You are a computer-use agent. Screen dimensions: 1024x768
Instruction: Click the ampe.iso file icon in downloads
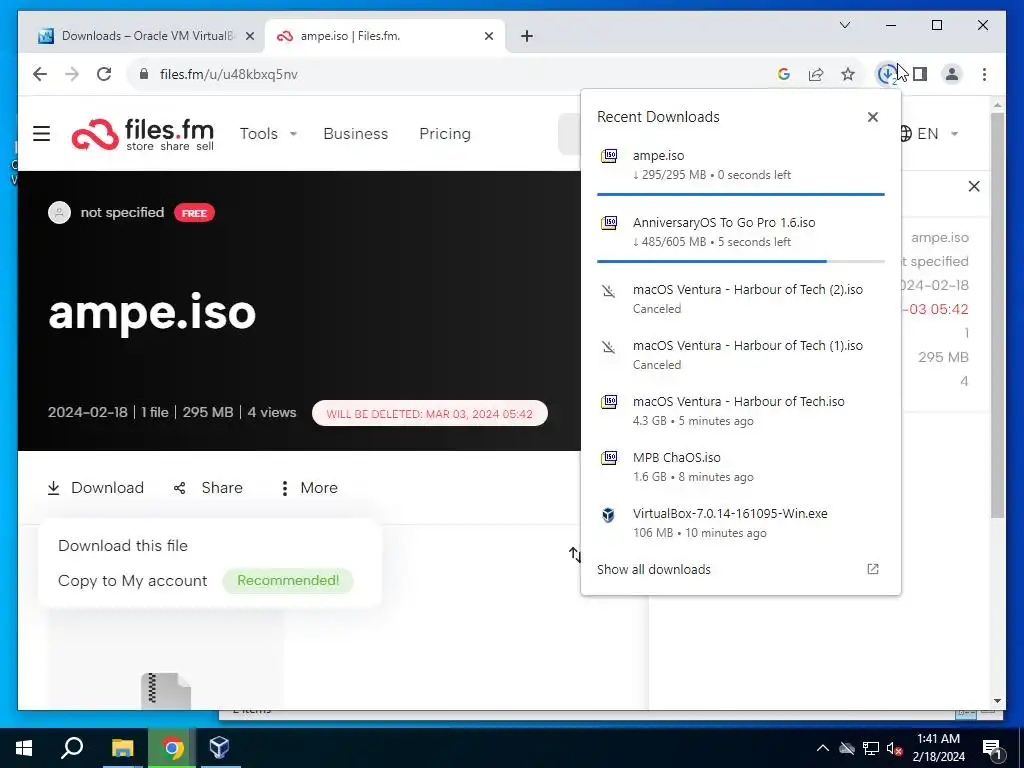[609, 155]
